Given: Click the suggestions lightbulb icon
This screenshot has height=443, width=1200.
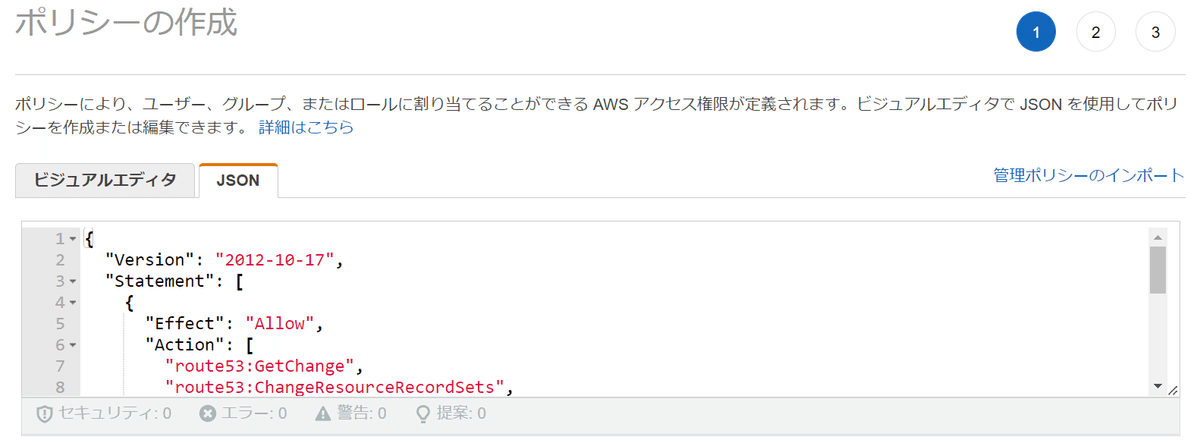Looking at the screenshot, I should 422,413.
